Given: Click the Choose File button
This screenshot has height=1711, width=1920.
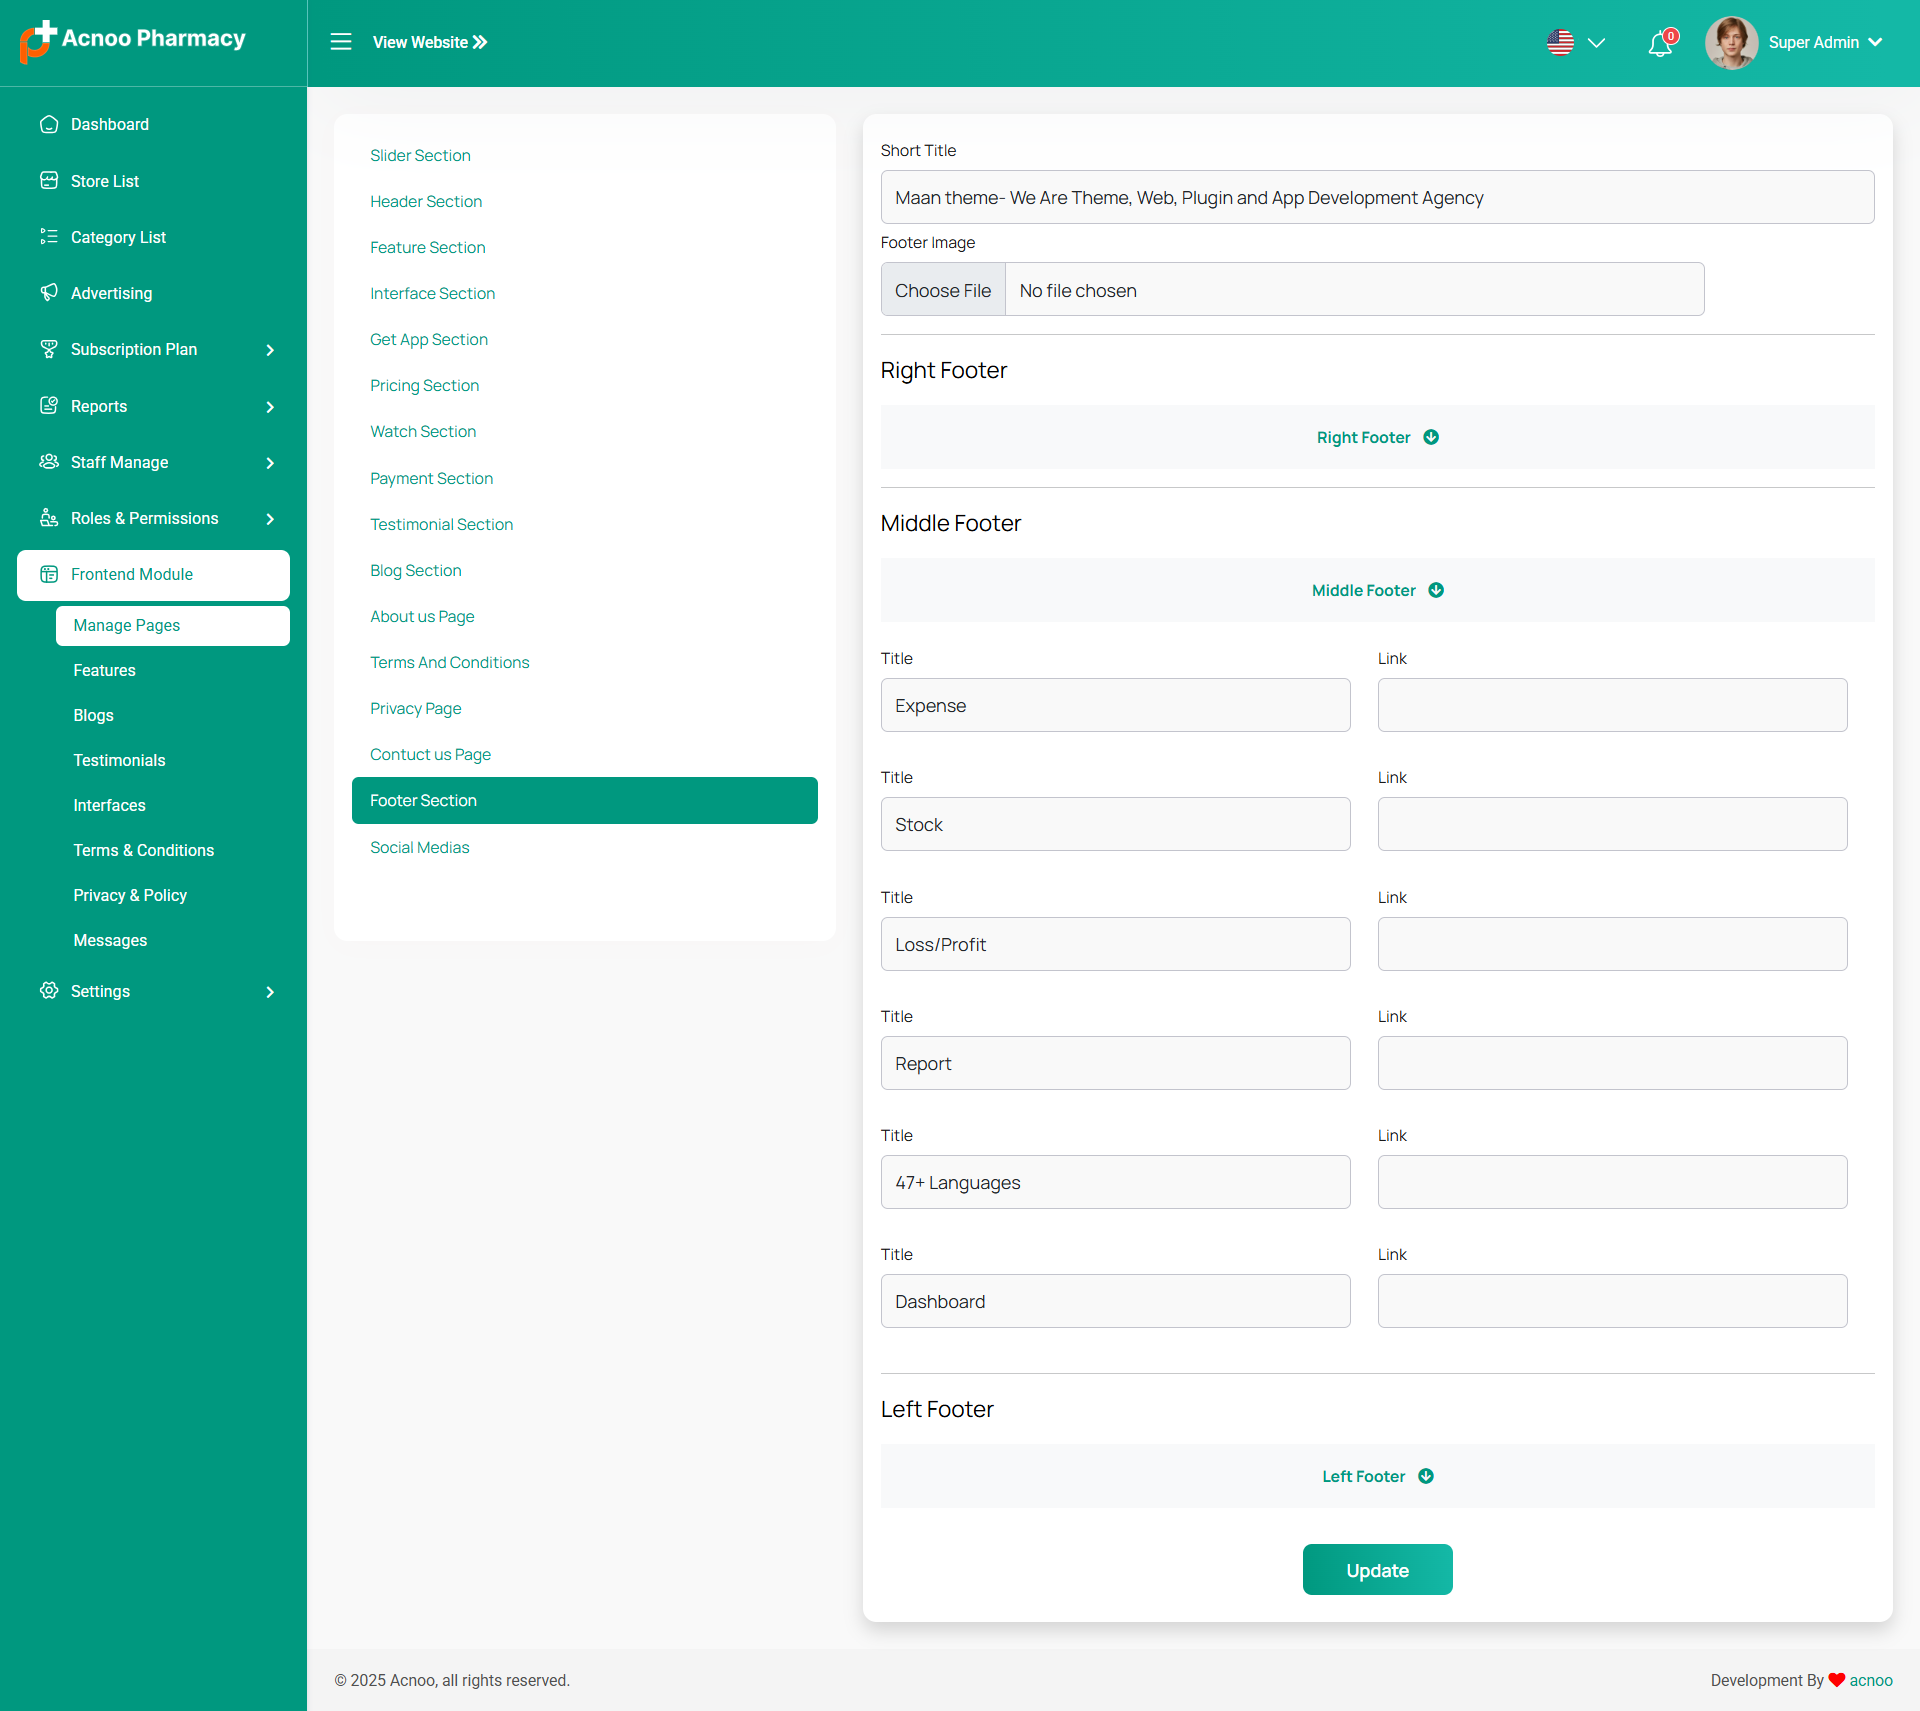Looking at the screenshot, I should 942,290.
